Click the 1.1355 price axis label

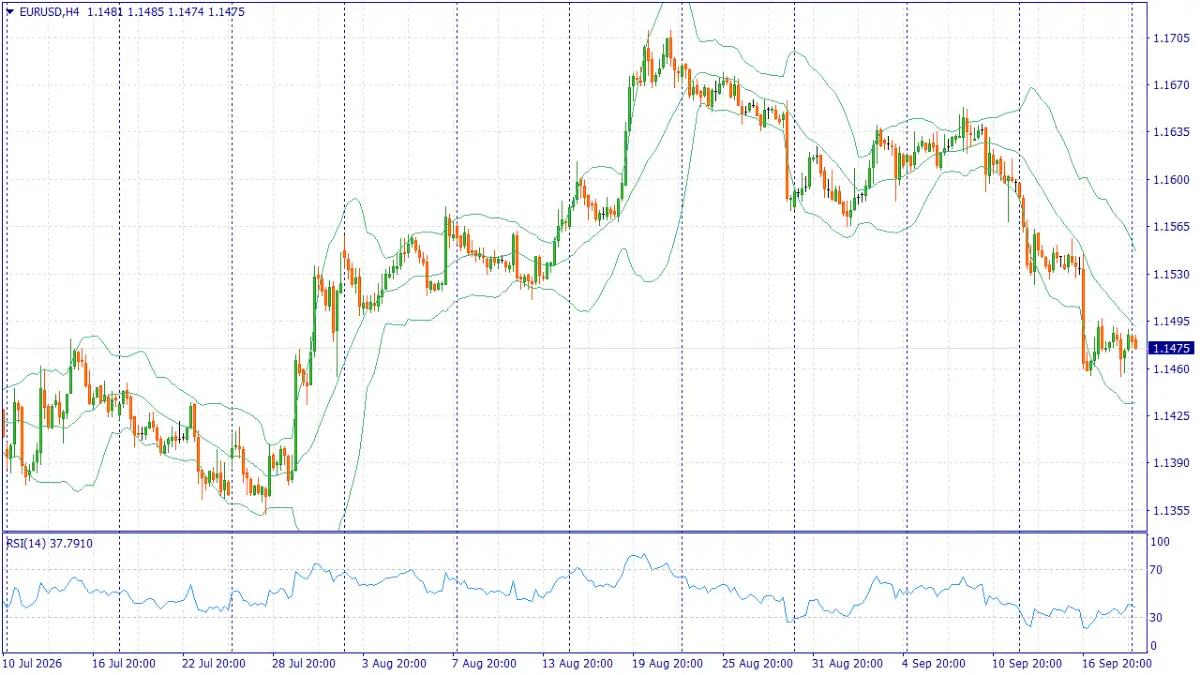pos(1169,510)
